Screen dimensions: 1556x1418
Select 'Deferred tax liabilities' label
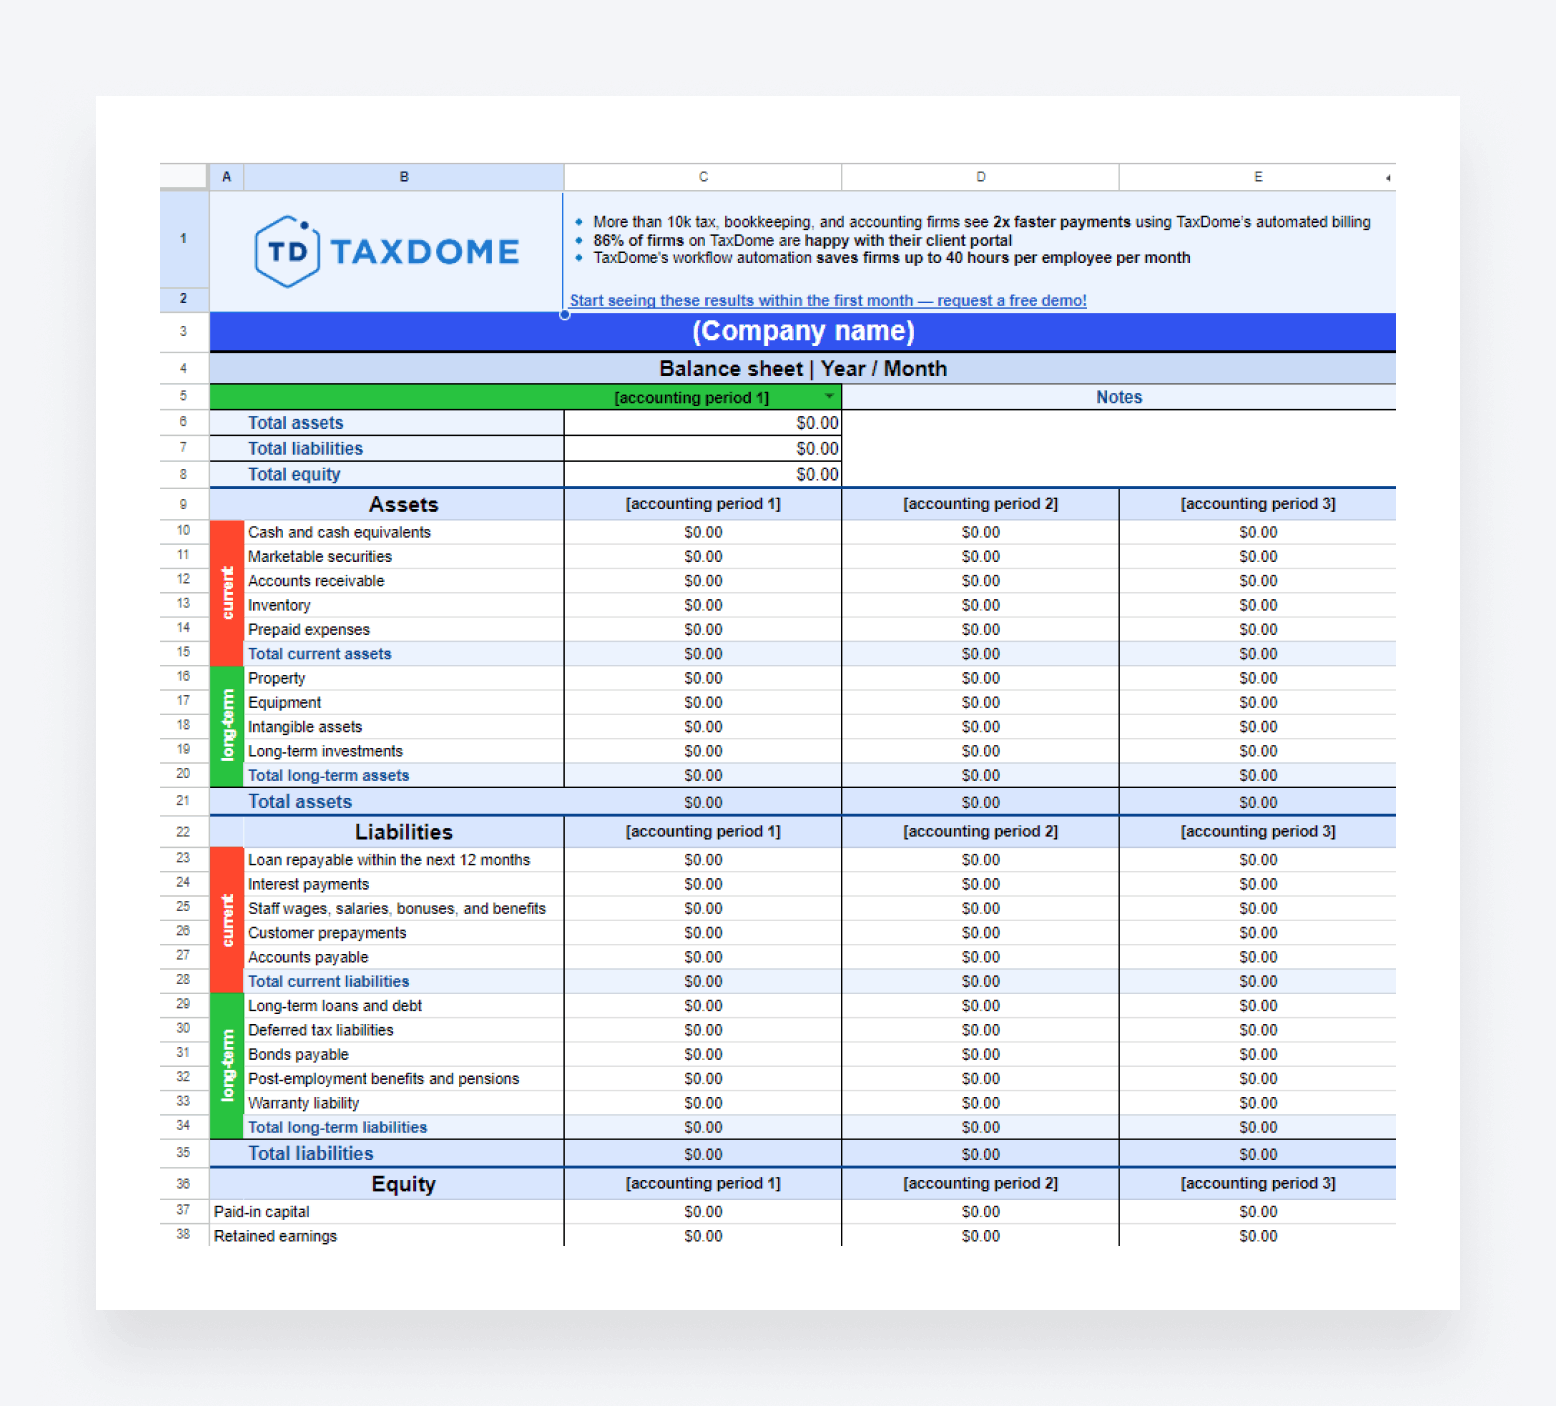click(321, 1030)
